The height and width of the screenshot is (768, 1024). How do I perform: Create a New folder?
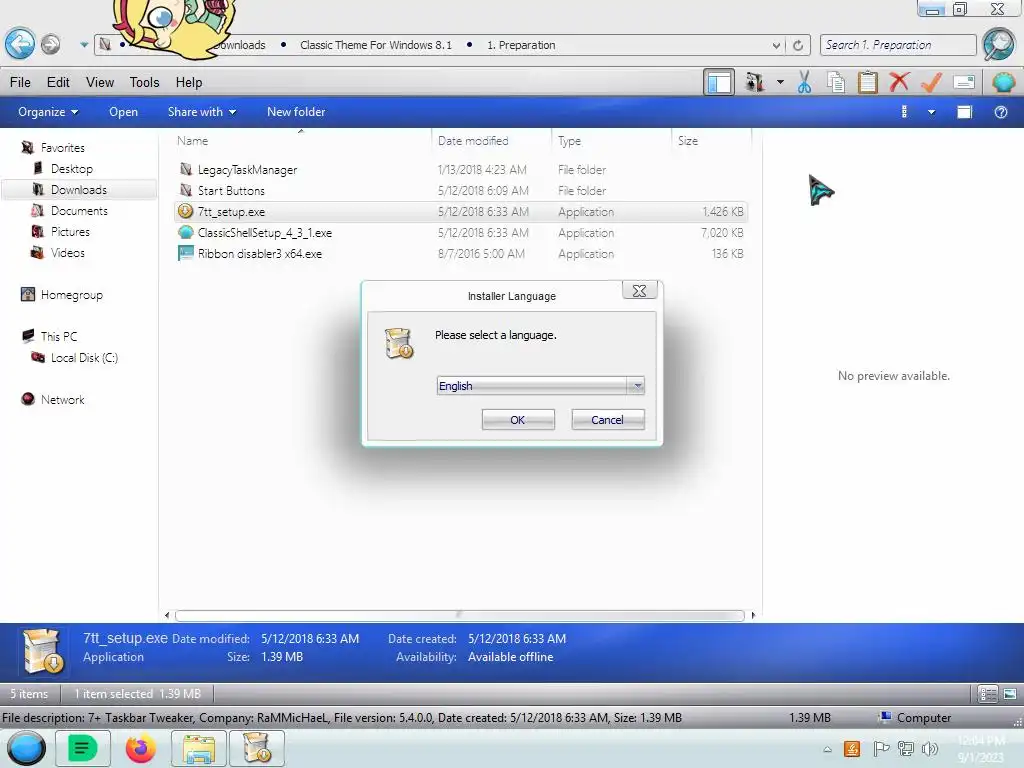coord(296,112)
